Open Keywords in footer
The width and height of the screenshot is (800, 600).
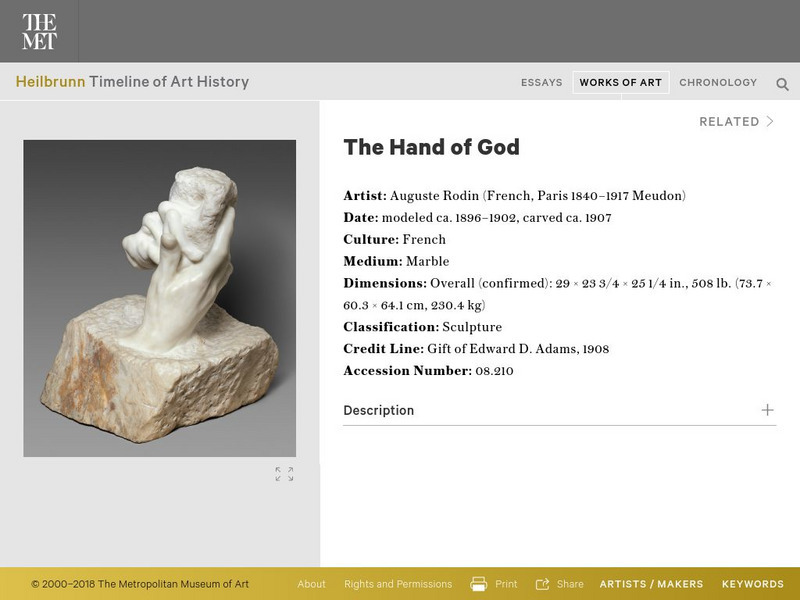tap(753, 584)
